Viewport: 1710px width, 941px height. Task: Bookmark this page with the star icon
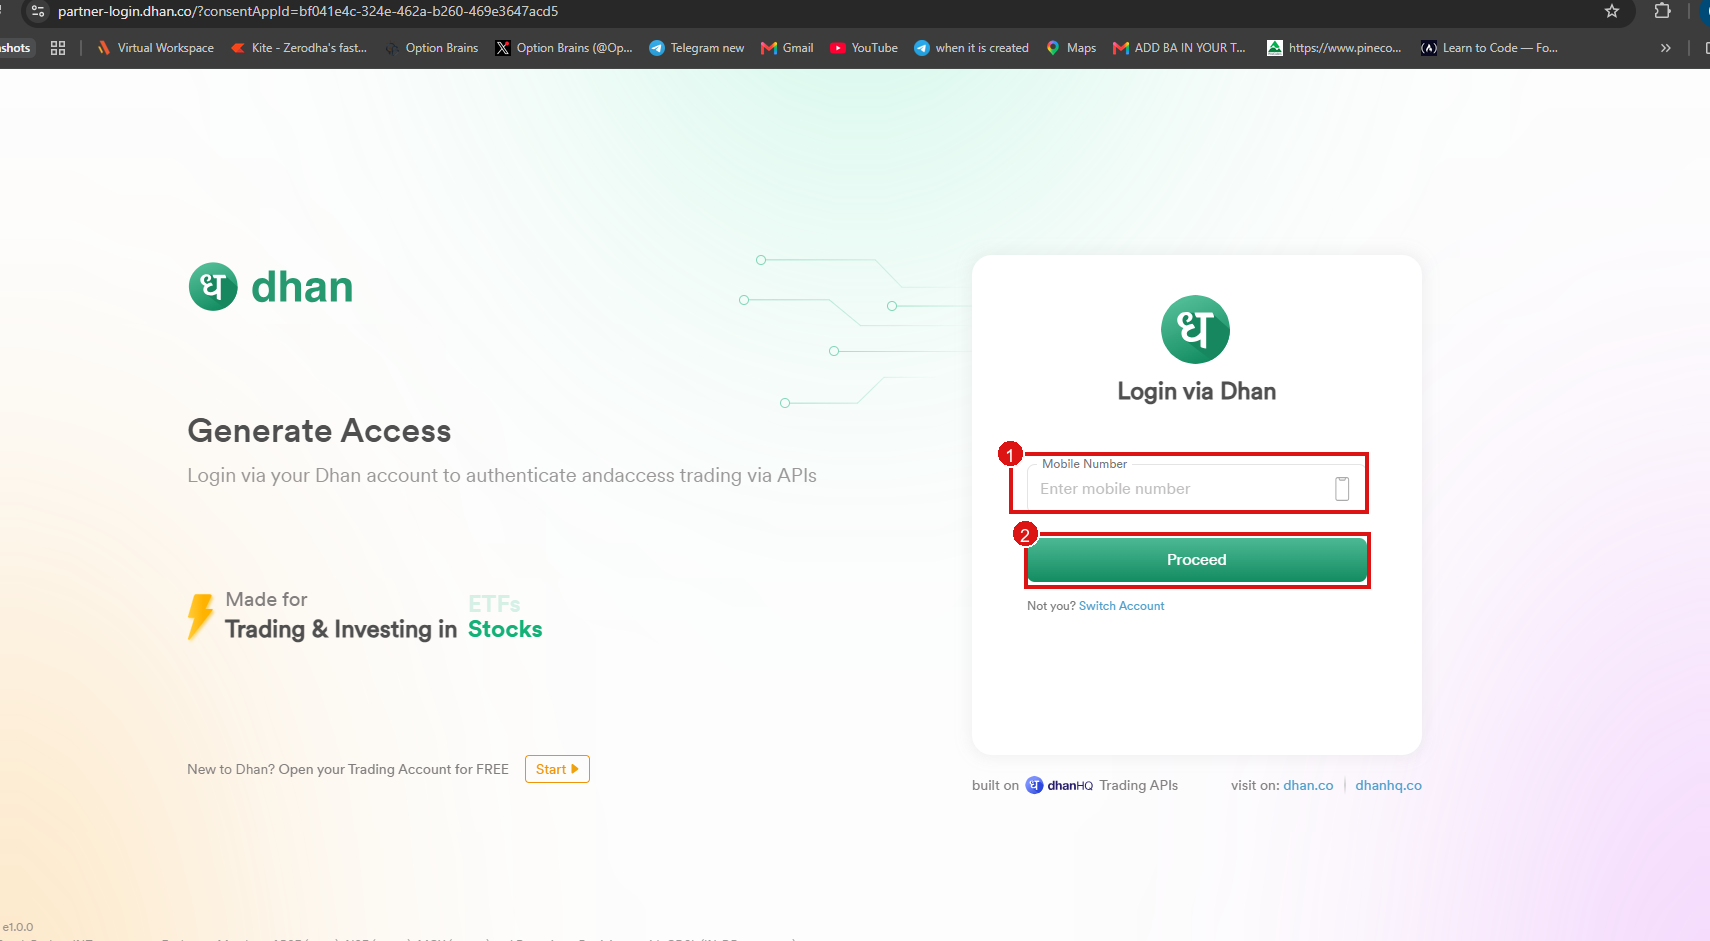pos(1612,11)
